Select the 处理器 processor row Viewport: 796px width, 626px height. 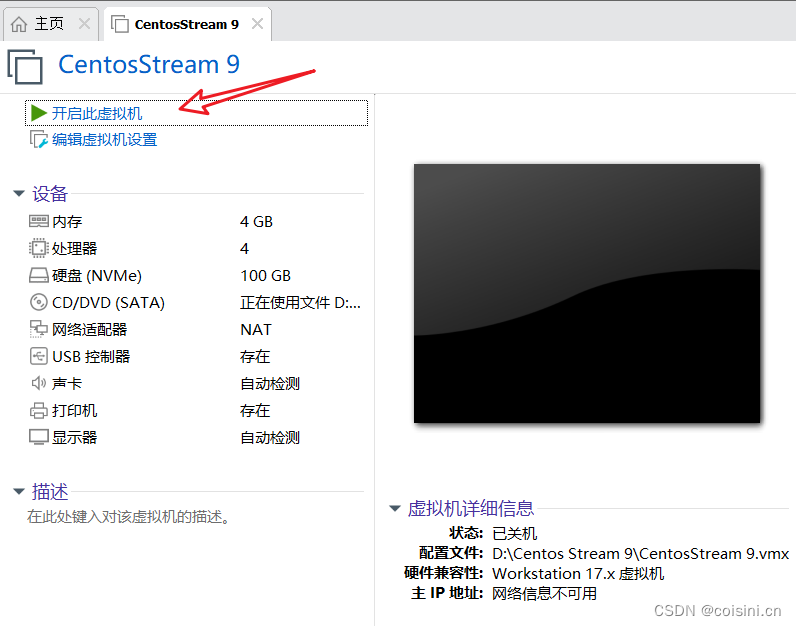[196, 248]
